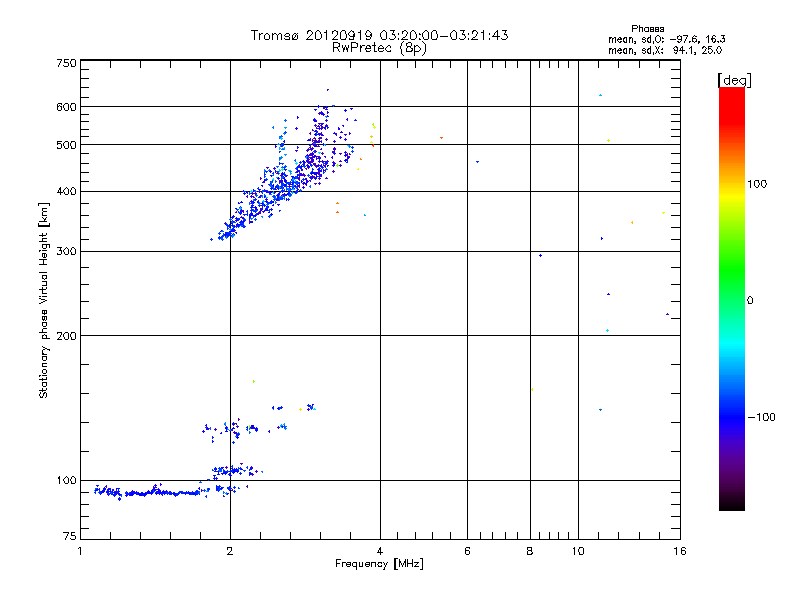Click the frequency axis tick label '2'
The image size is (800, 600).
(x=230, y=551)
